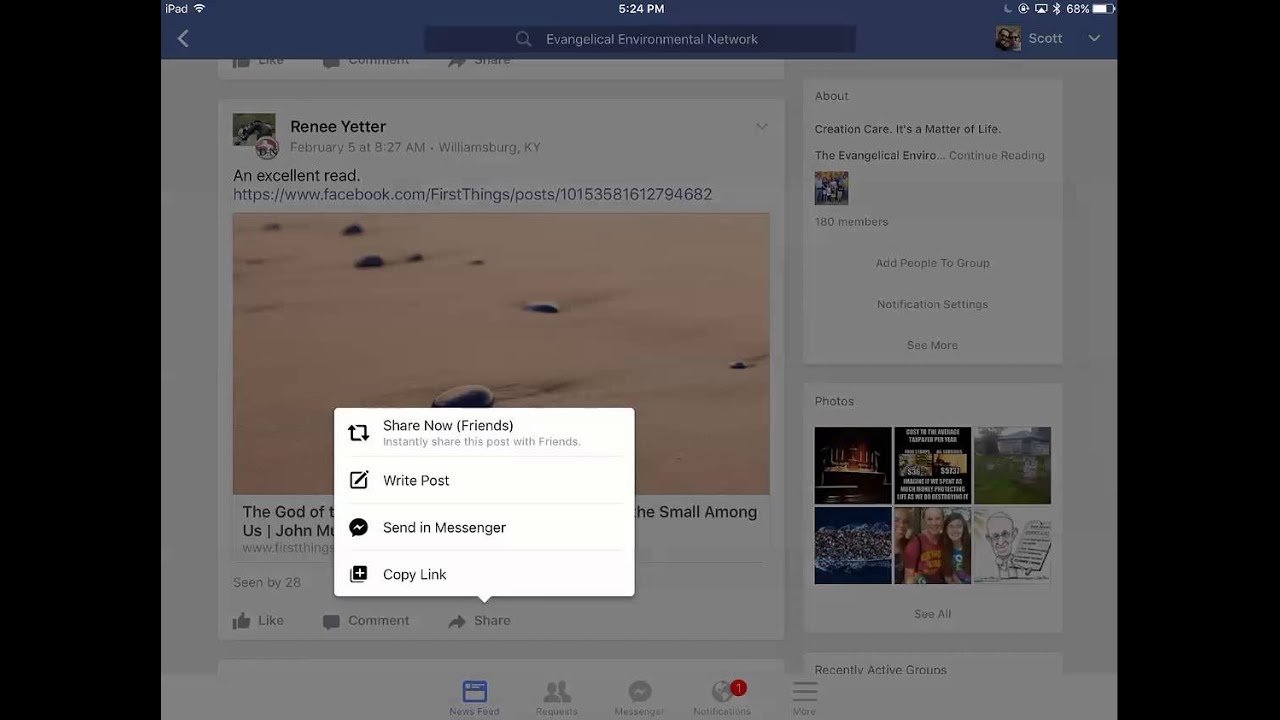1280x720 pixels.
Task: Tap the Recently Active Groups heading
Action: tap(880, 670)
